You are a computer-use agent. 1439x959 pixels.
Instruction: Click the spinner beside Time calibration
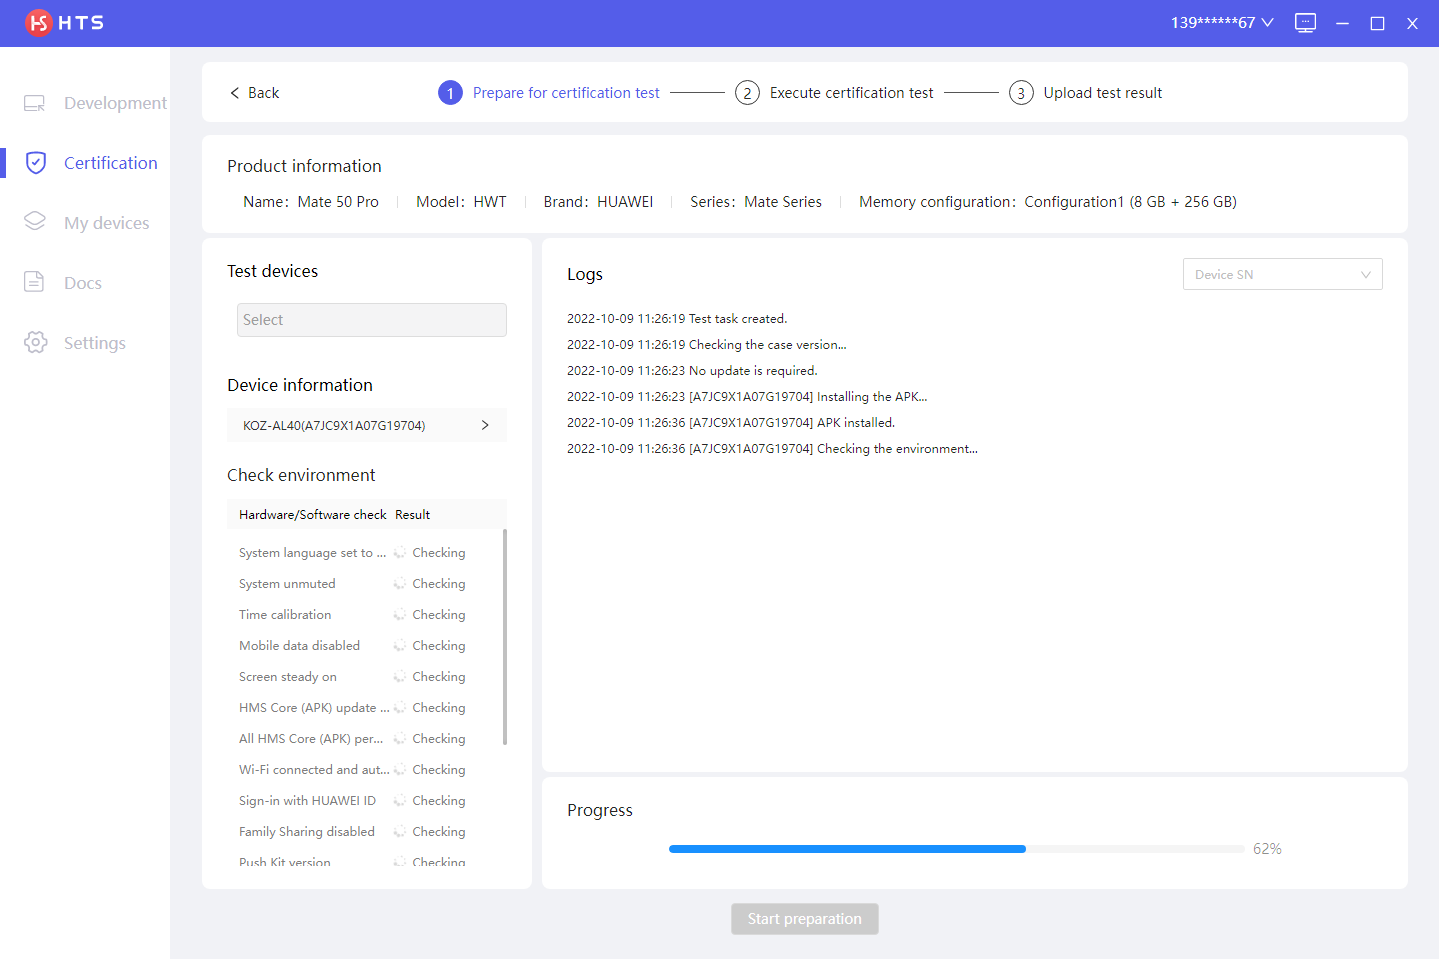pyautogui.click(x=400, y=615)
